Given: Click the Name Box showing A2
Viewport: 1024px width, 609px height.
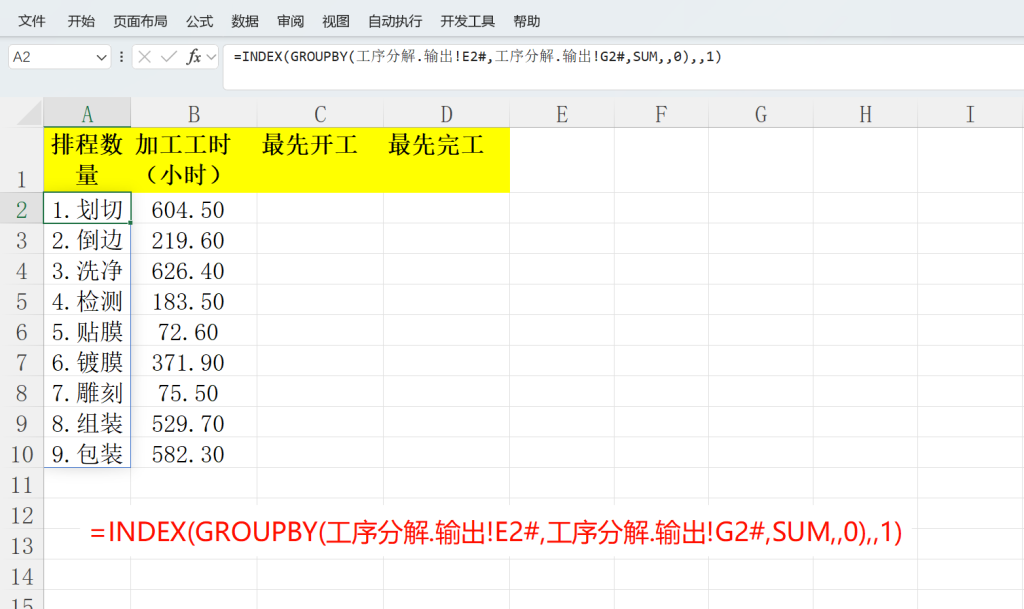Looking at the screenshot, I should tap(51, 57).
